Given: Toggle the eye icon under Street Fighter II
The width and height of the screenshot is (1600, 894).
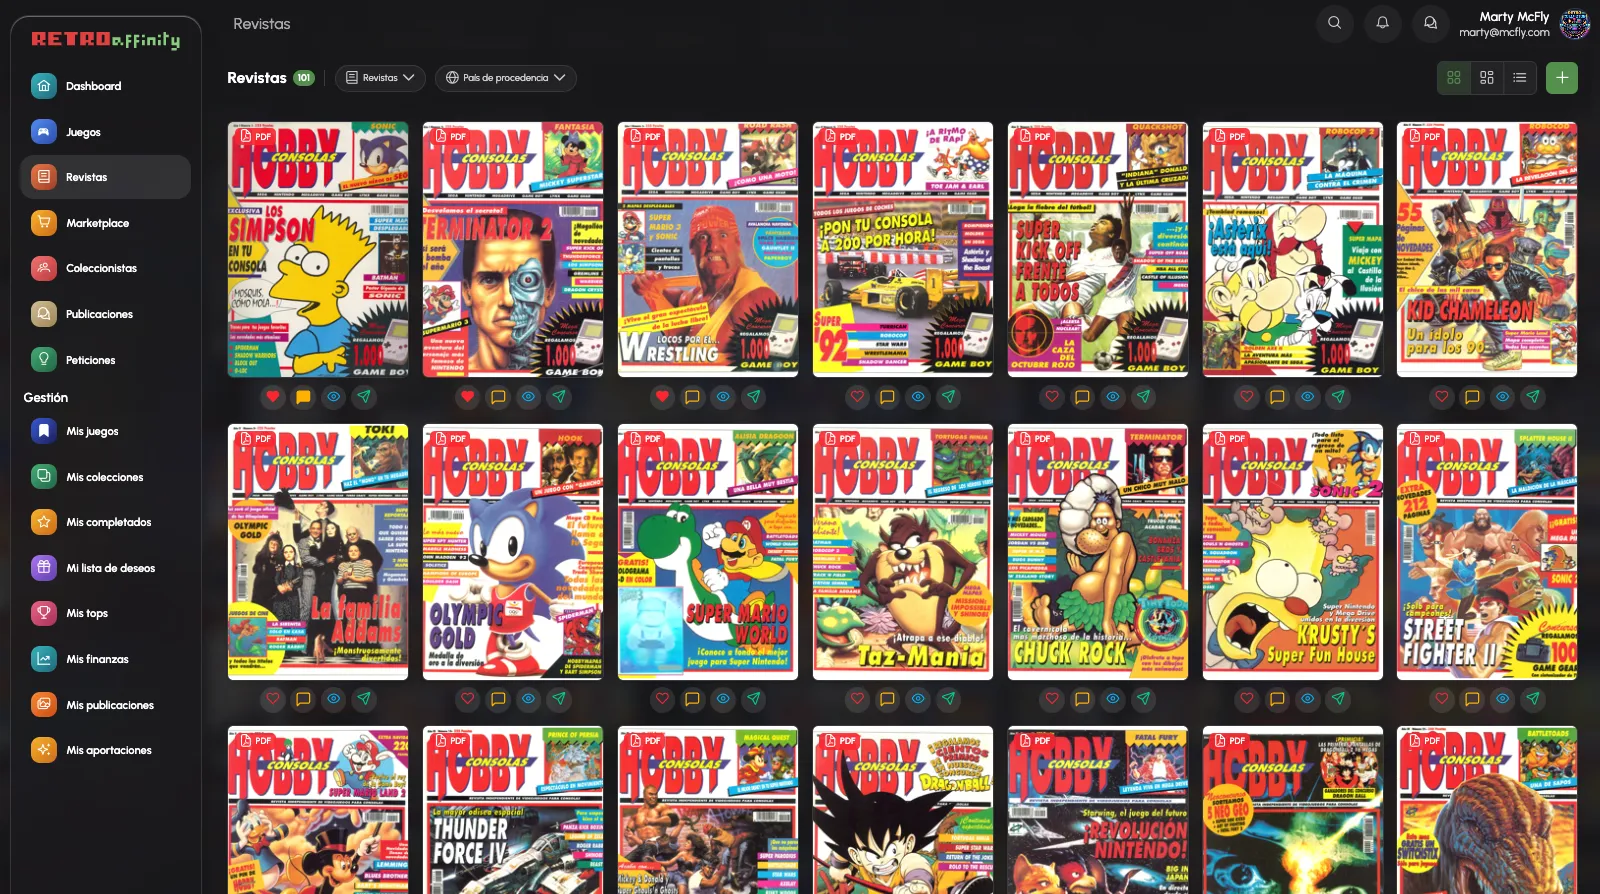Looking at the screenshot, I should point(1502,699).
